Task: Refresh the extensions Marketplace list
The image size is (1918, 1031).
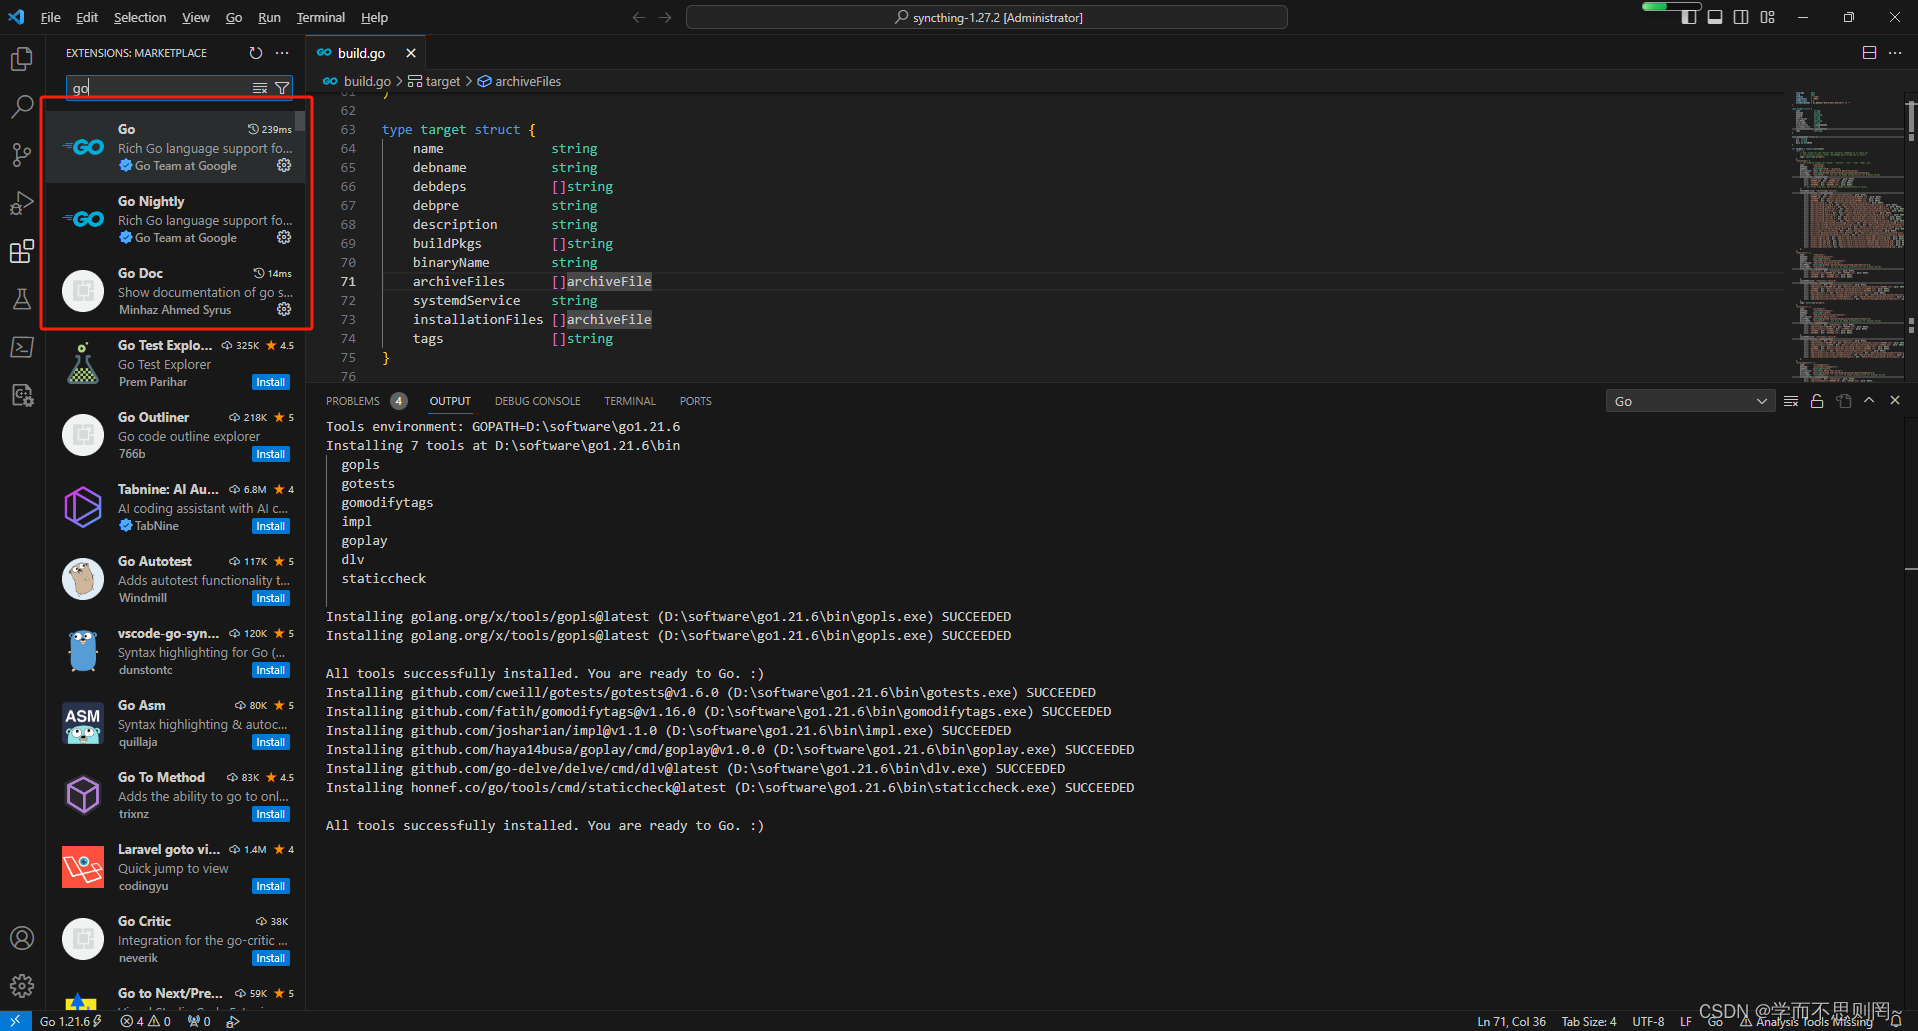Action: 256,53
